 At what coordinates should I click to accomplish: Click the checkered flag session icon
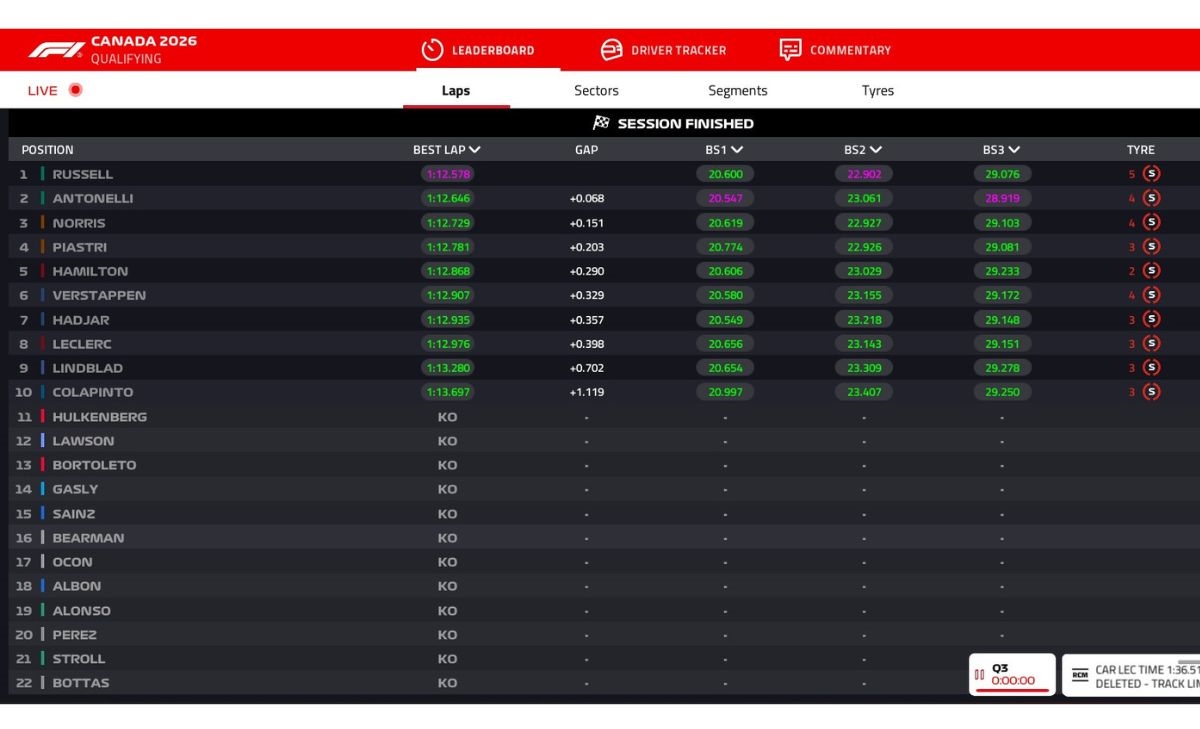[601, 123]
